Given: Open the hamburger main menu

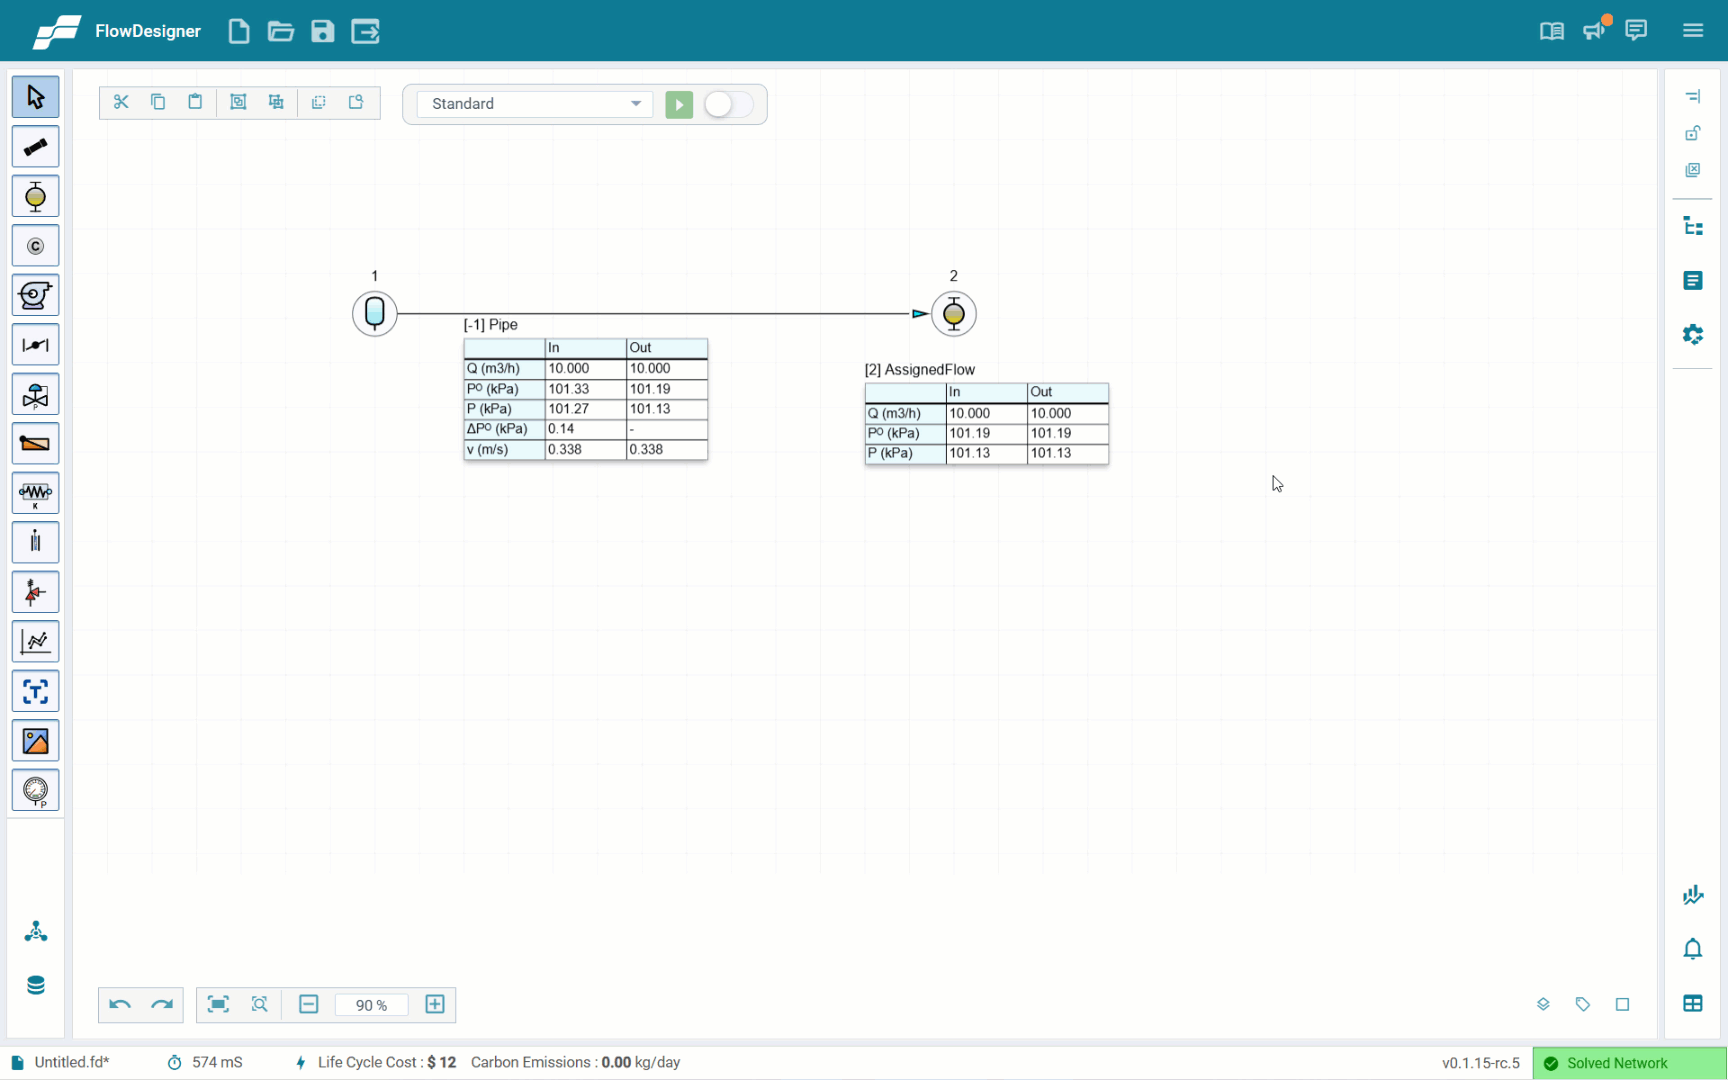Looking at the screenshot, I should click(1692, 31).
